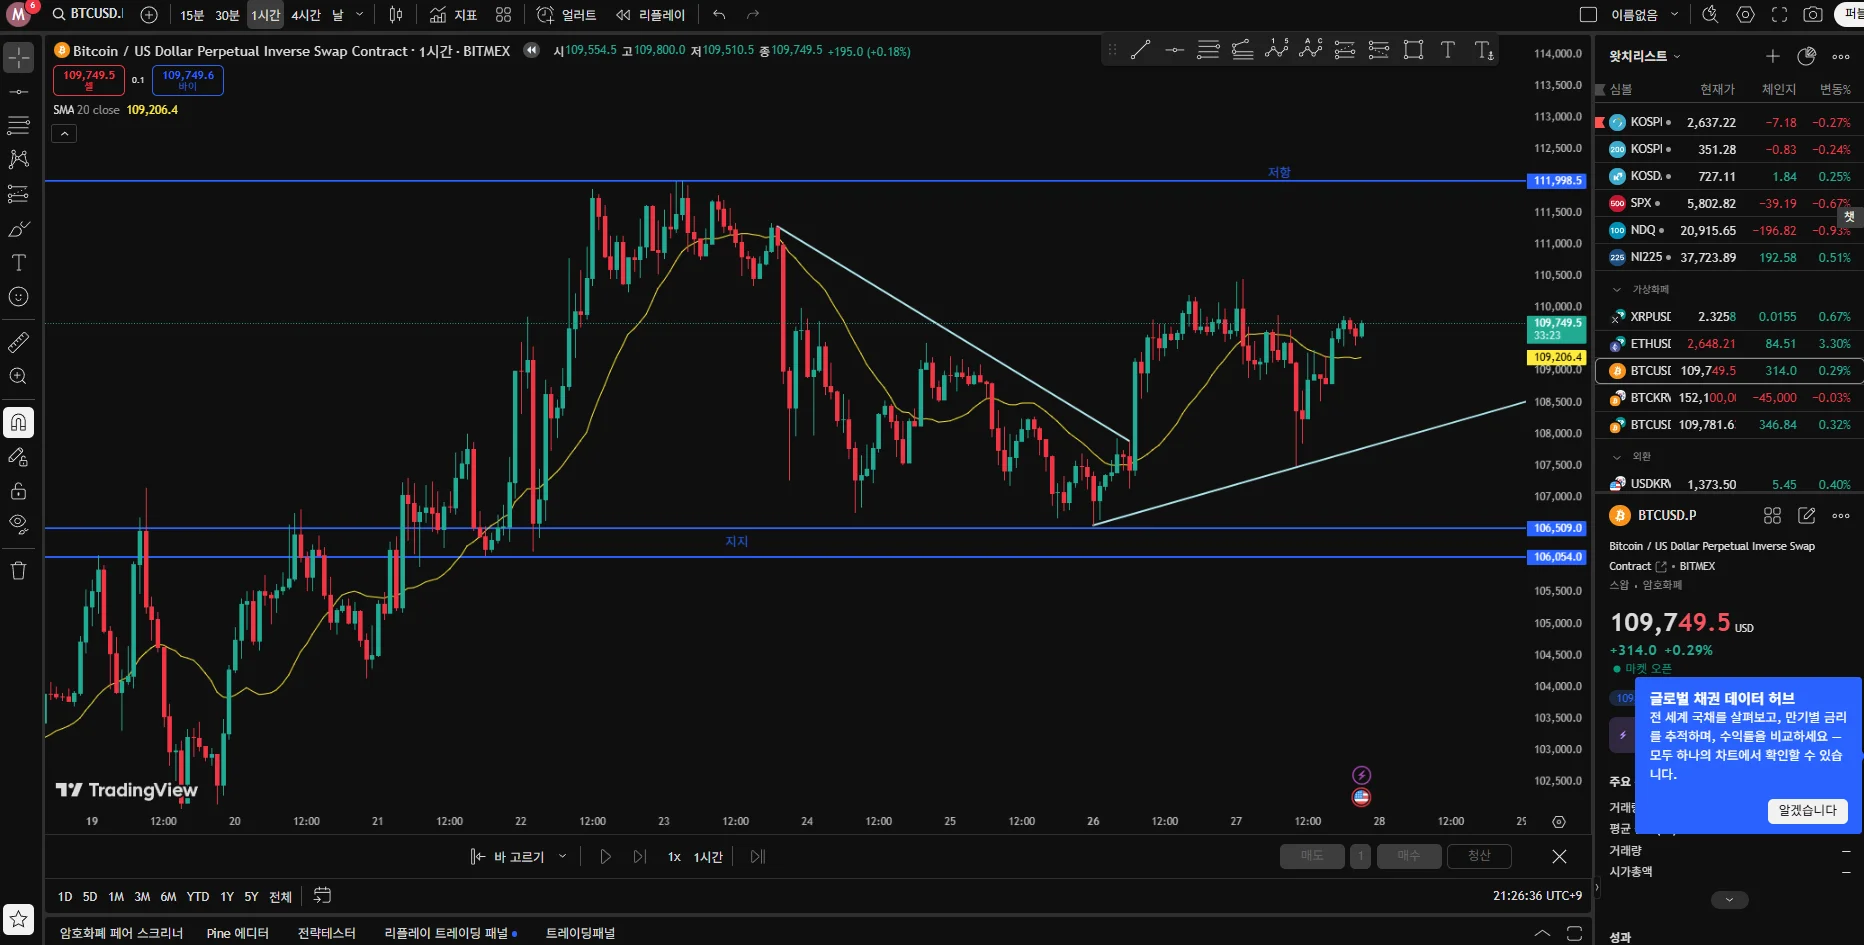This screenshot has height=945, width=1864.
Task: Open watchlist advanced view pie icon
Action: [1807, 56]
